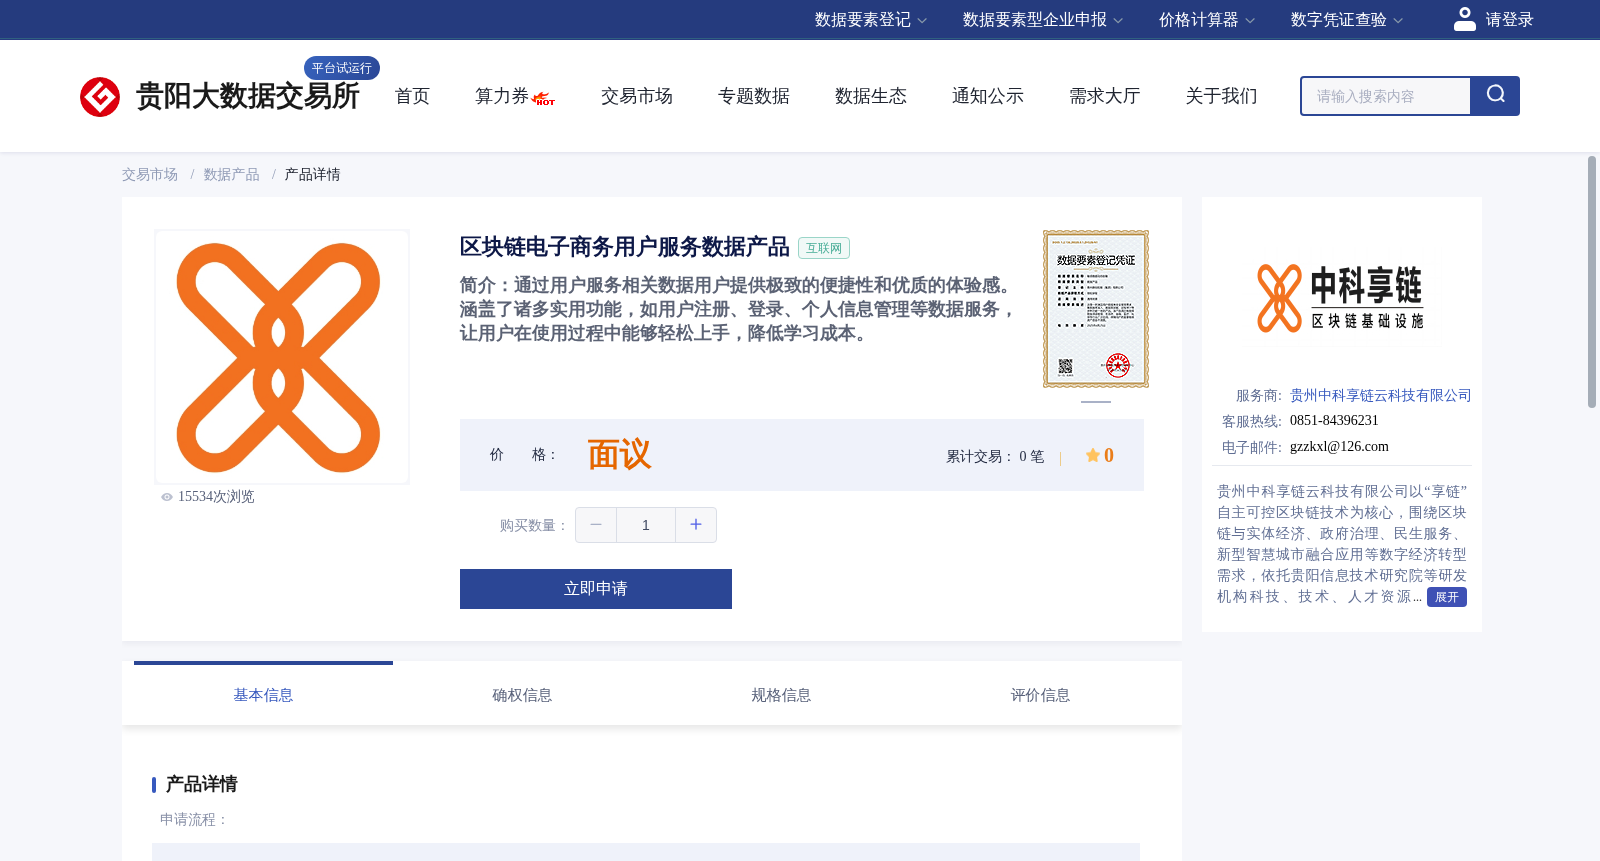Expand the 数字凭证查验 menu
Image resolution: width=1600 pixels, height=861 pixels.
(1346, 20)
